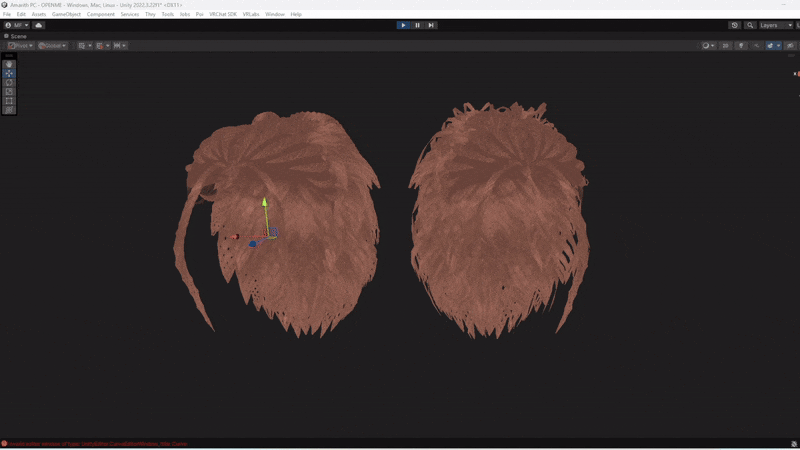Image resolution: width=800 pixels, height=450 pixels.
Task: Open the VRChat SDK menu
Action: click(x=223, y=14)
